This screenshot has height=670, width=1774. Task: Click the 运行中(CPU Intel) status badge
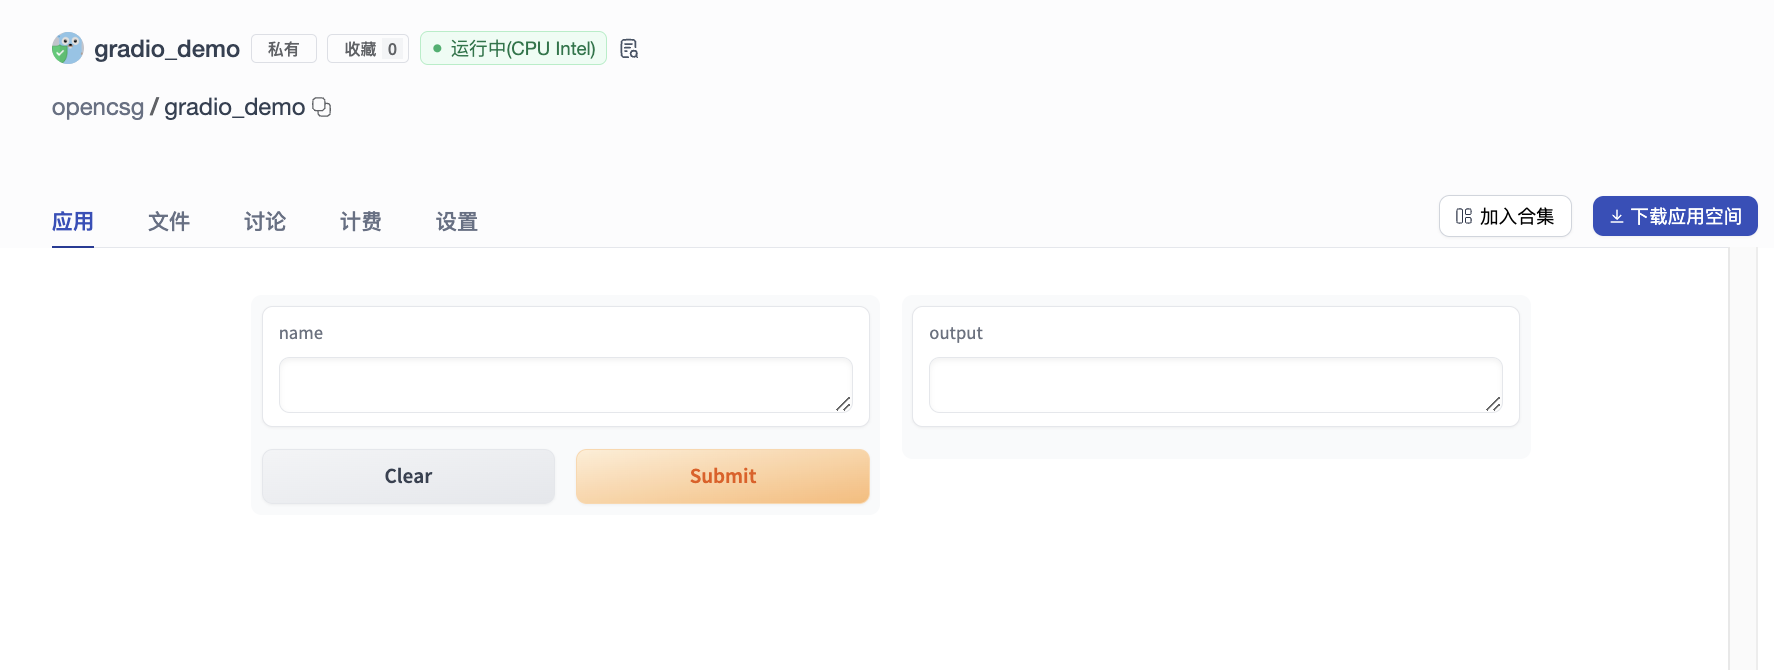(513, 49)
